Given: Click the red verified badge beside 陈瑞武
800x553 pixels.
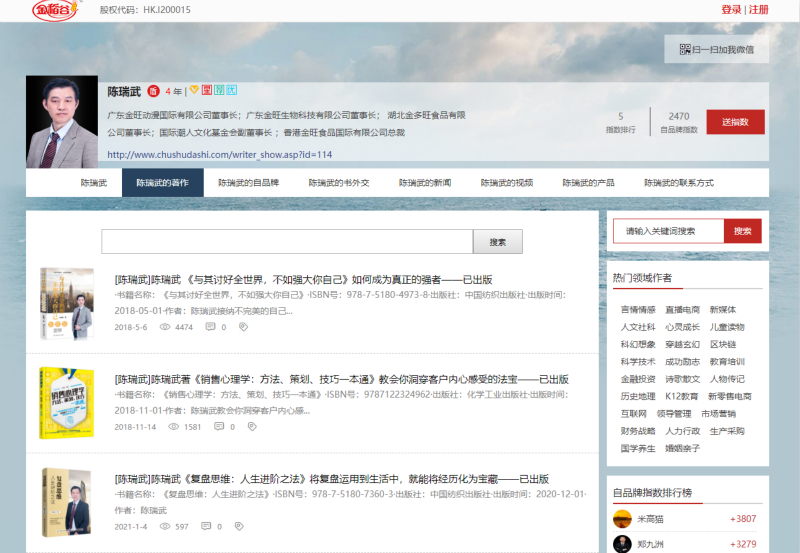Looking at the screenshot, I should [x=153, y=91].
